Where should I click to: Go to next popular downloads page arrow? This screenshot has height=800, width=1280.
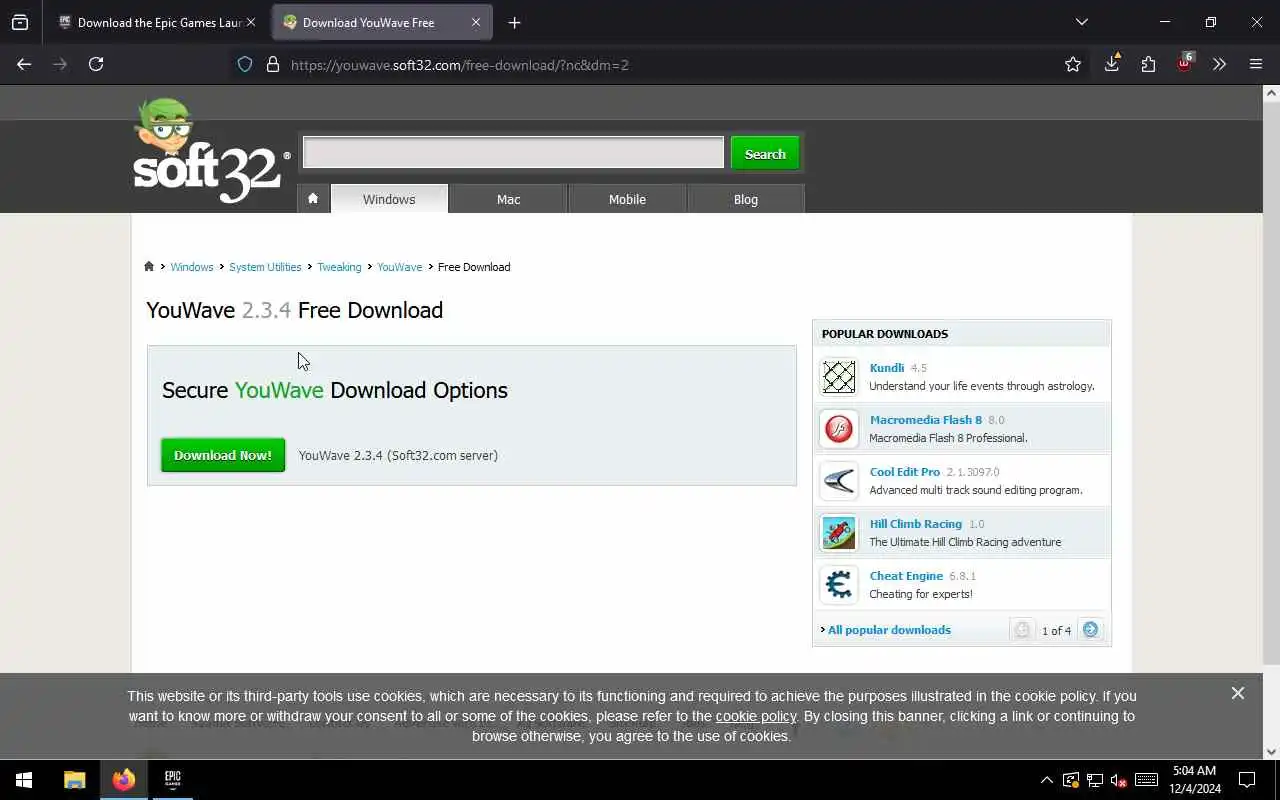(x=1091, y=630)
